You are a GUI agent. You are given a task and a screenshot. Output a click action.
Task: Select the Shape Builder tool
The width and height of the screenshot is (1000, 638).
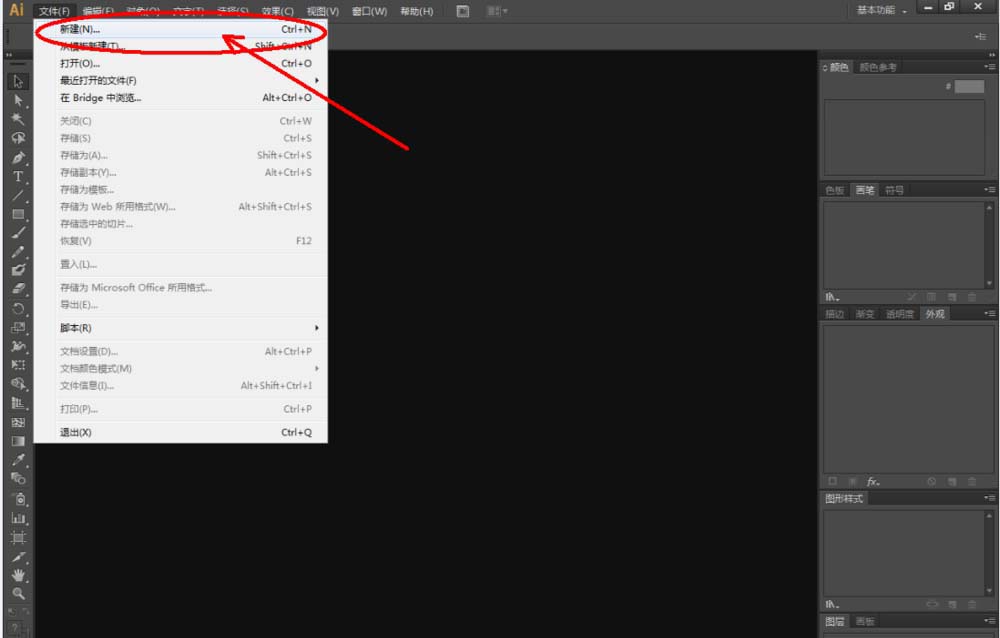click(18, 383)
